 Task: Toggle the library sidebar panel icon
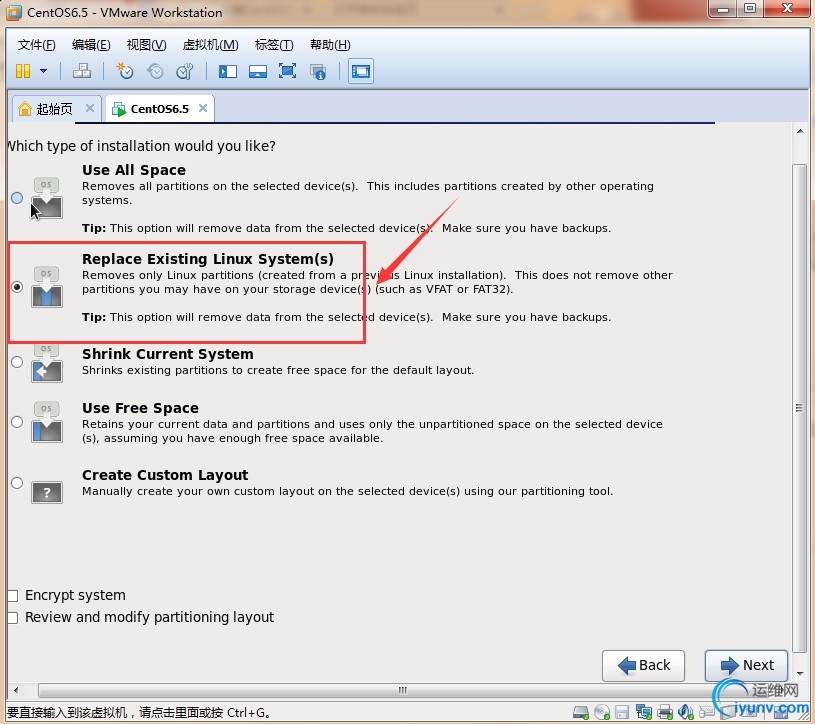coord(228,71)
